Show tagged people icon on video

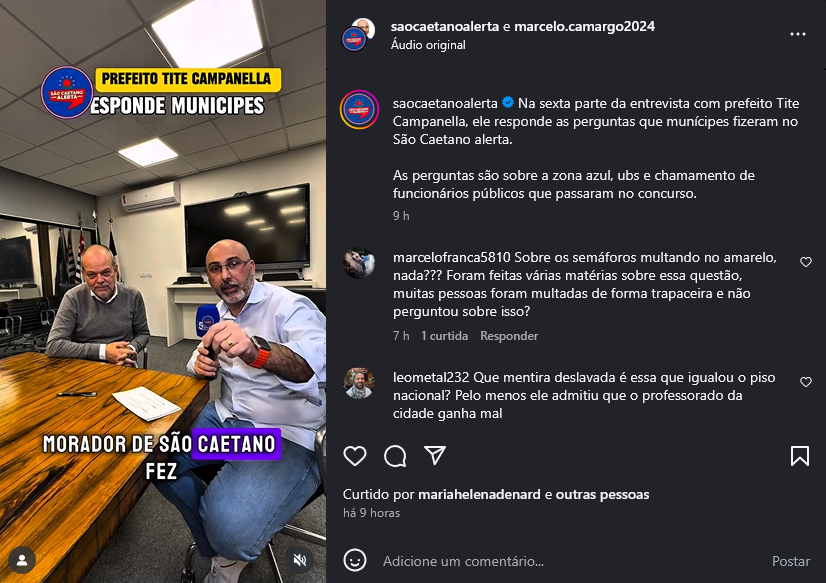(22, 560)
